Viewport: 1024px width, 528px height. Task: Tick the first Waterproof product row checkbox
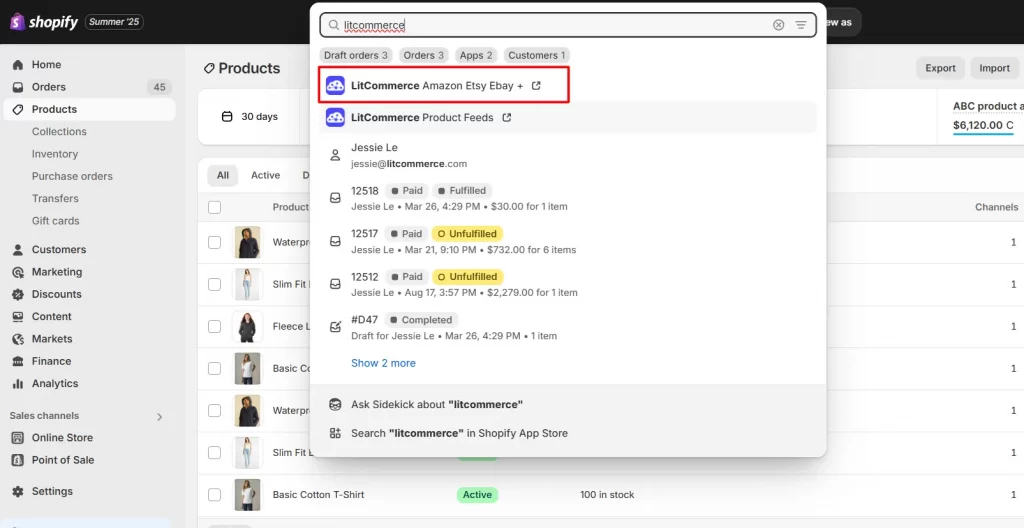point(214,242)
